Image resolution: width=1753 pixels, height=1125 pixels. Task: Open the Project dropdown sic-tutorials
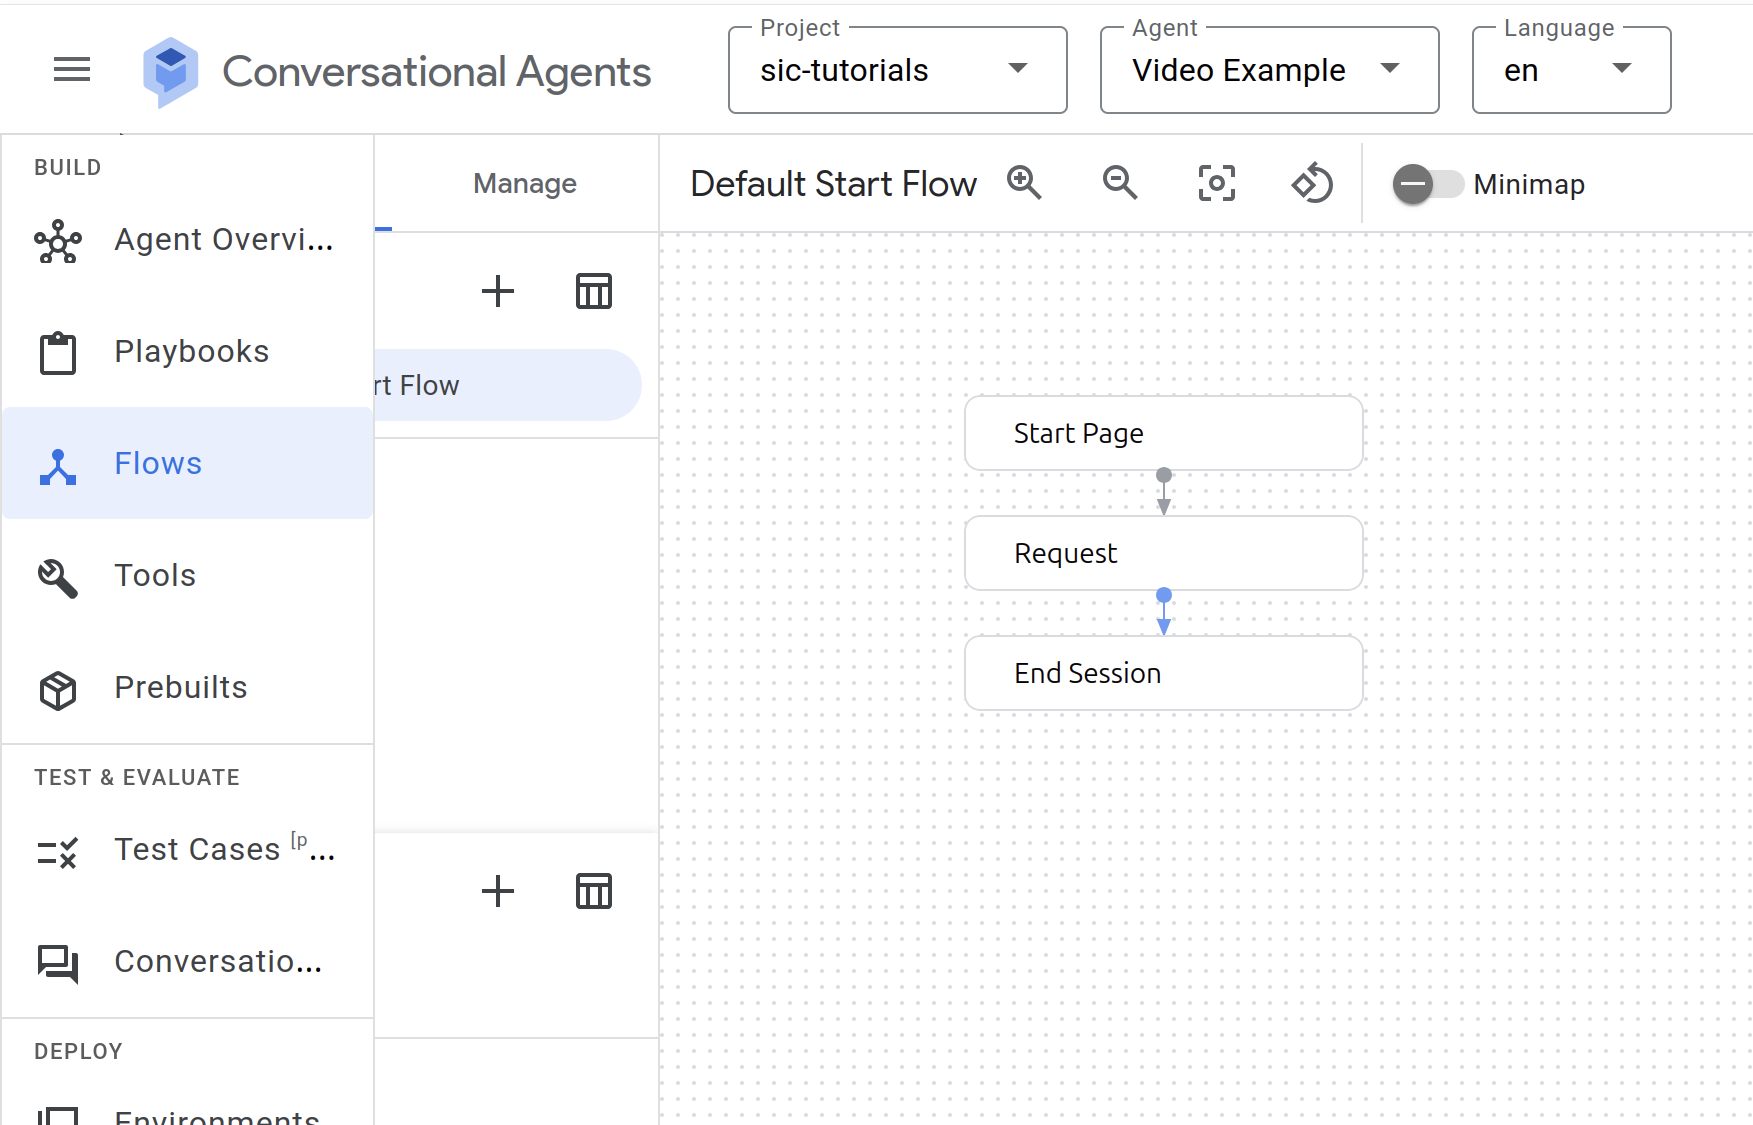[897, 70]
